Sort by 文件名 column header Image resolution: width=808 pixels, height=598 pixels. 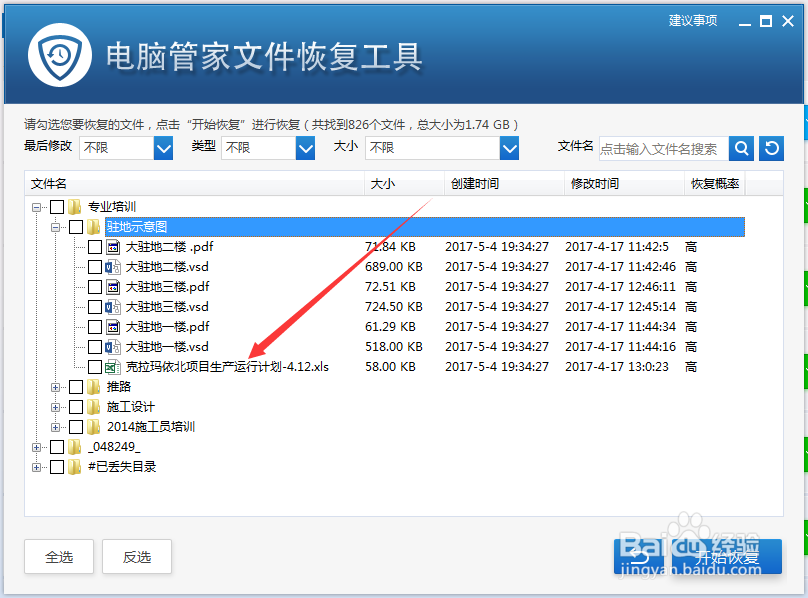click(195, 184)
